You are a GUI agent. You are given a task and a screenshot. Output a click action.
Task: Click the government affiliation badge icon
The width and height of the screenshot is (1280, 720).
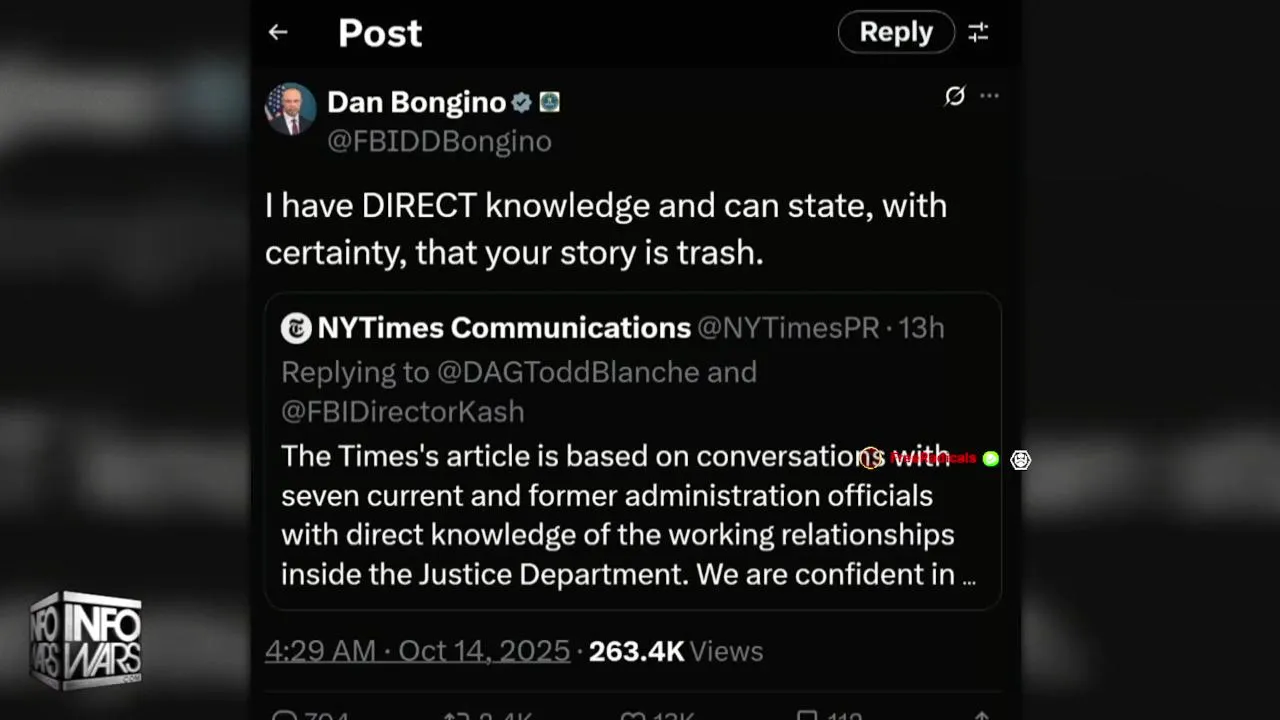[549, 102]
